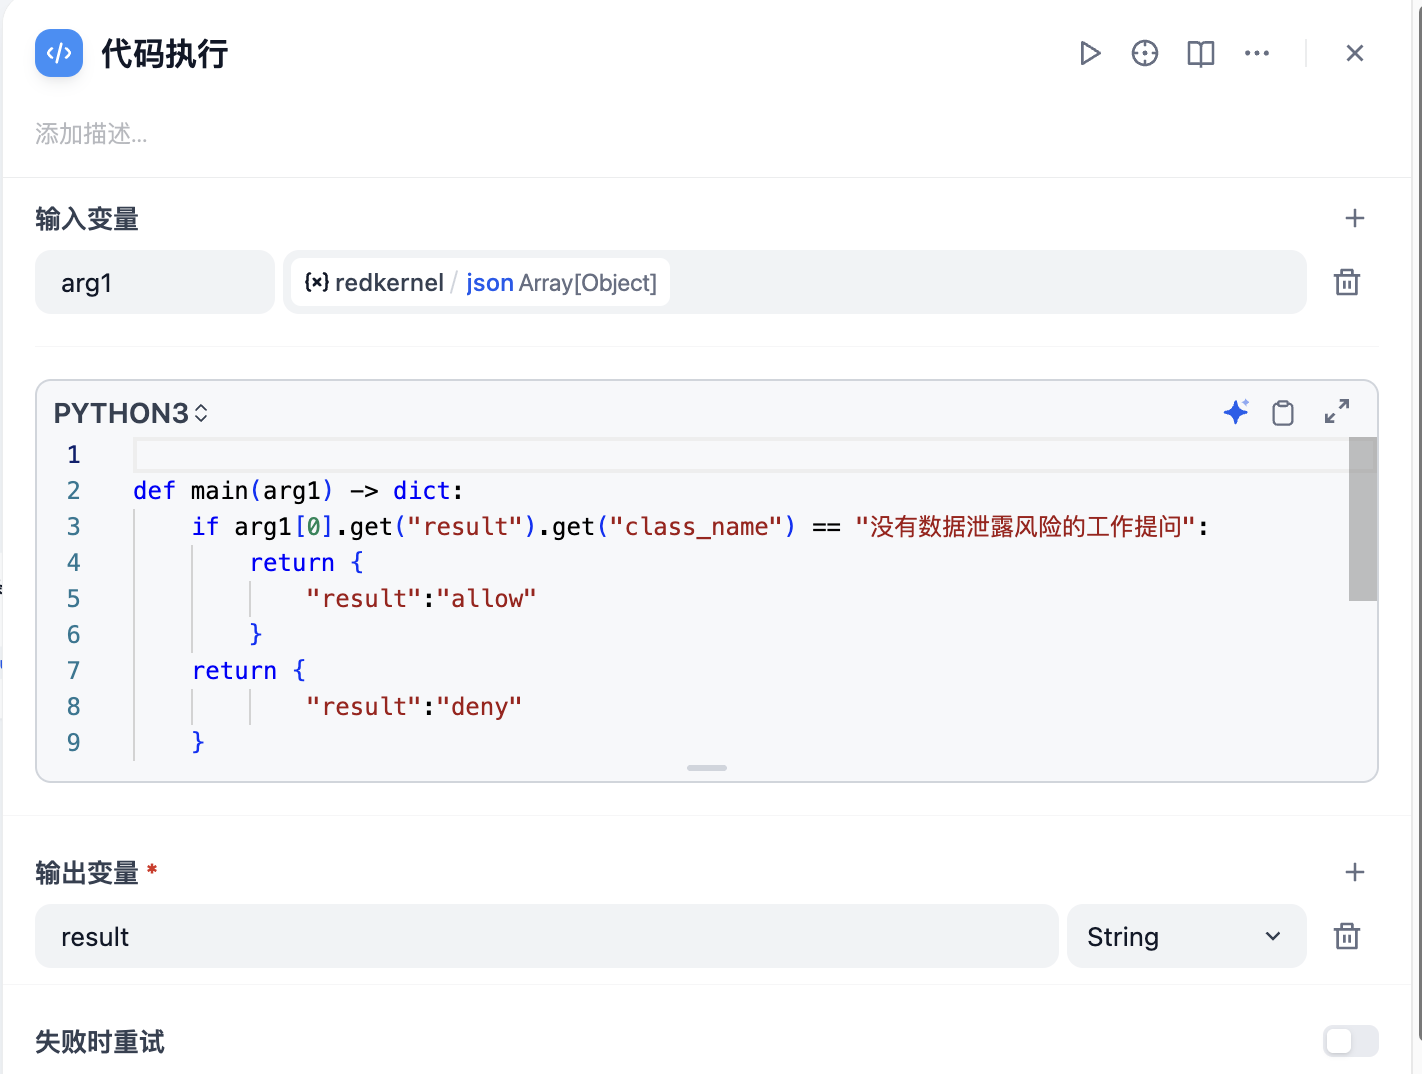1422x1074 pixels.
Task: Expand code editor to full screen
Action: [x=1337, y=412]
